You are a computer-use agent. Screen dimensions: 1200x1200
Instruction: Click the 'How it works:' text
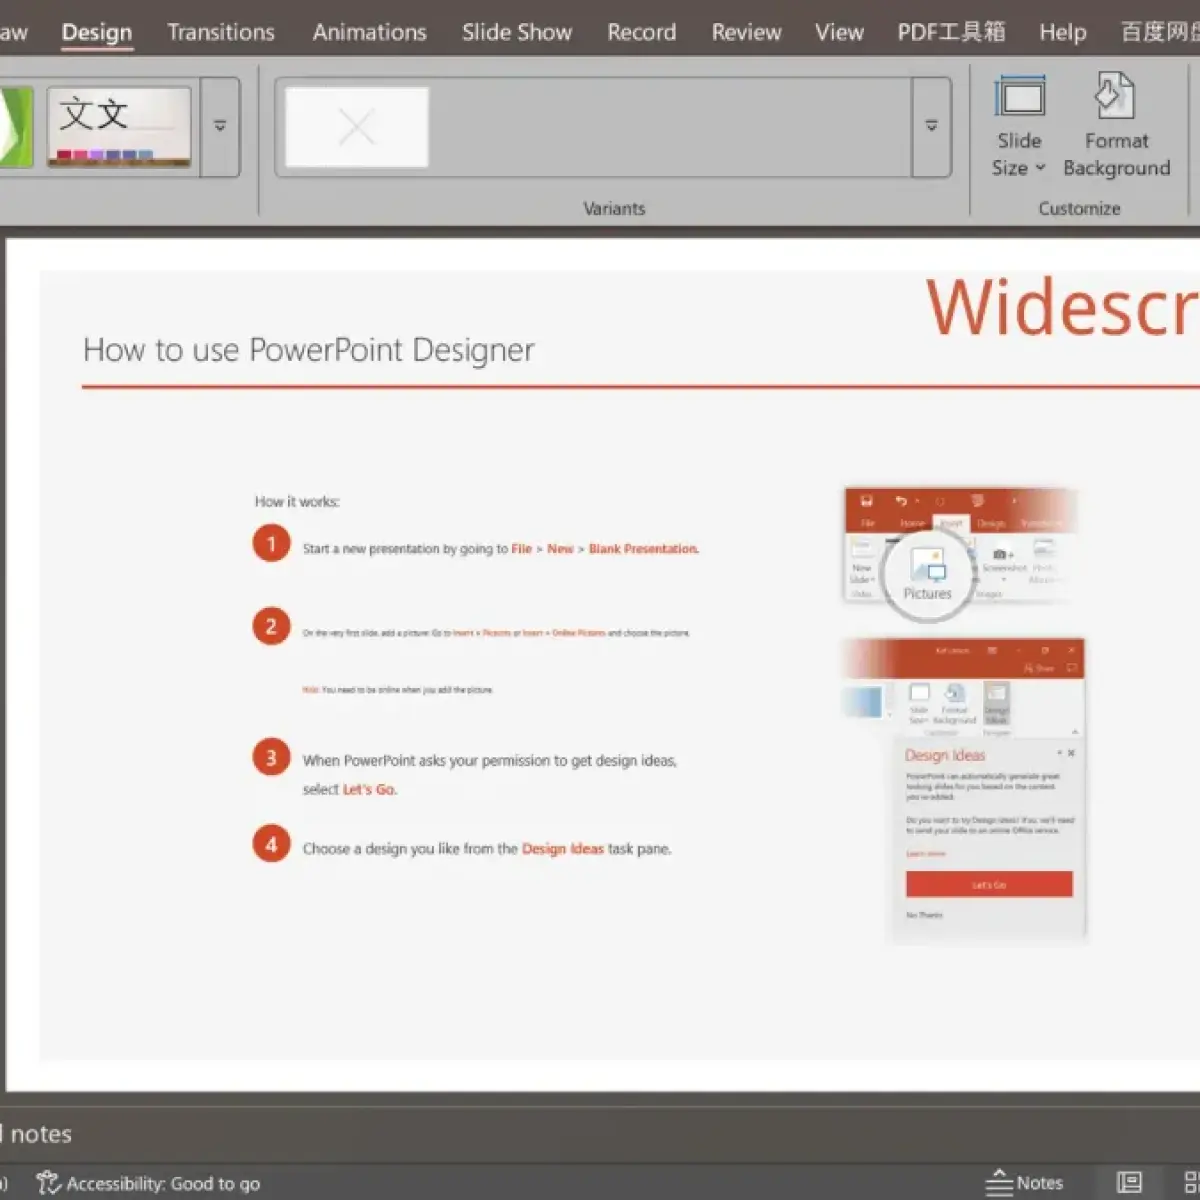297,501
